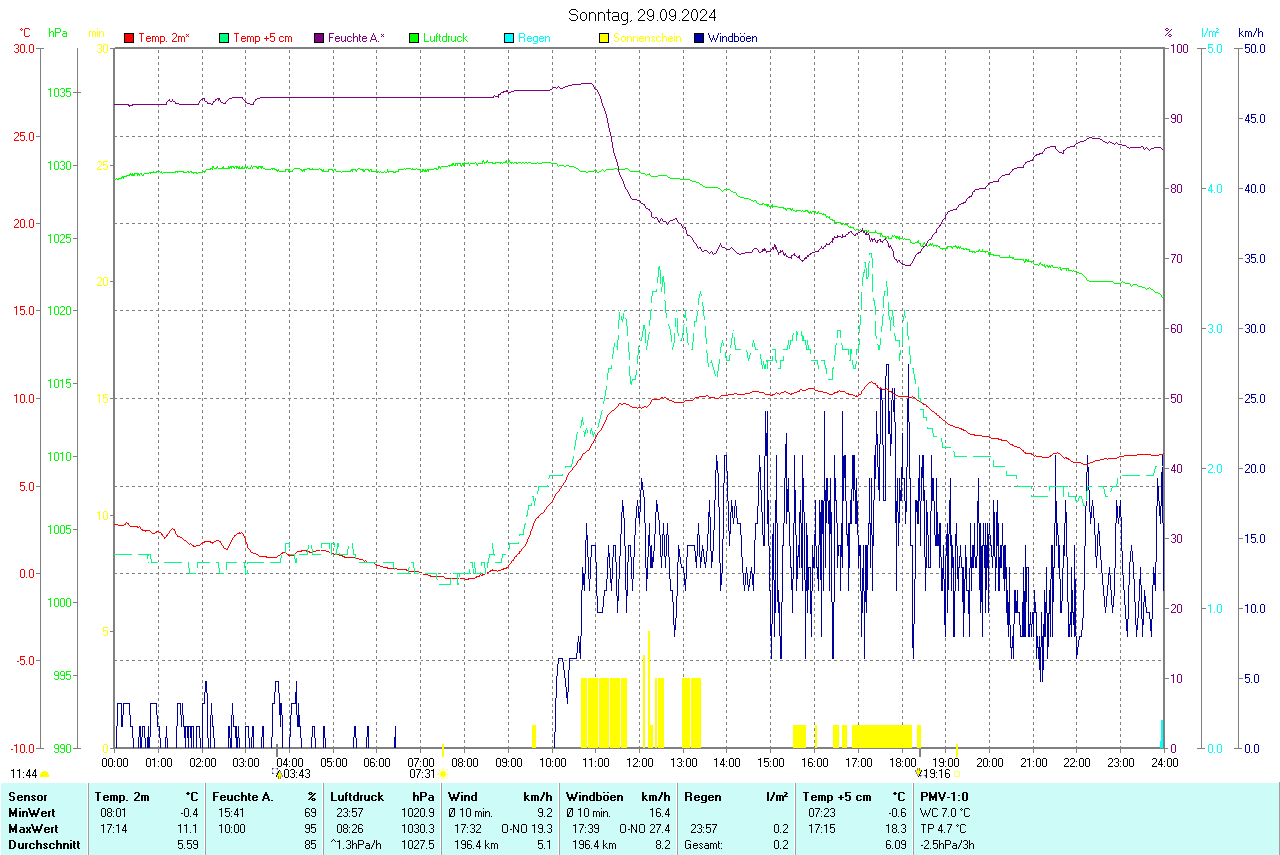This screenshot has width=1280, height=855.
Task: Select the 'Feuchte A.*' legend label
Action: [x=356, y=38]
